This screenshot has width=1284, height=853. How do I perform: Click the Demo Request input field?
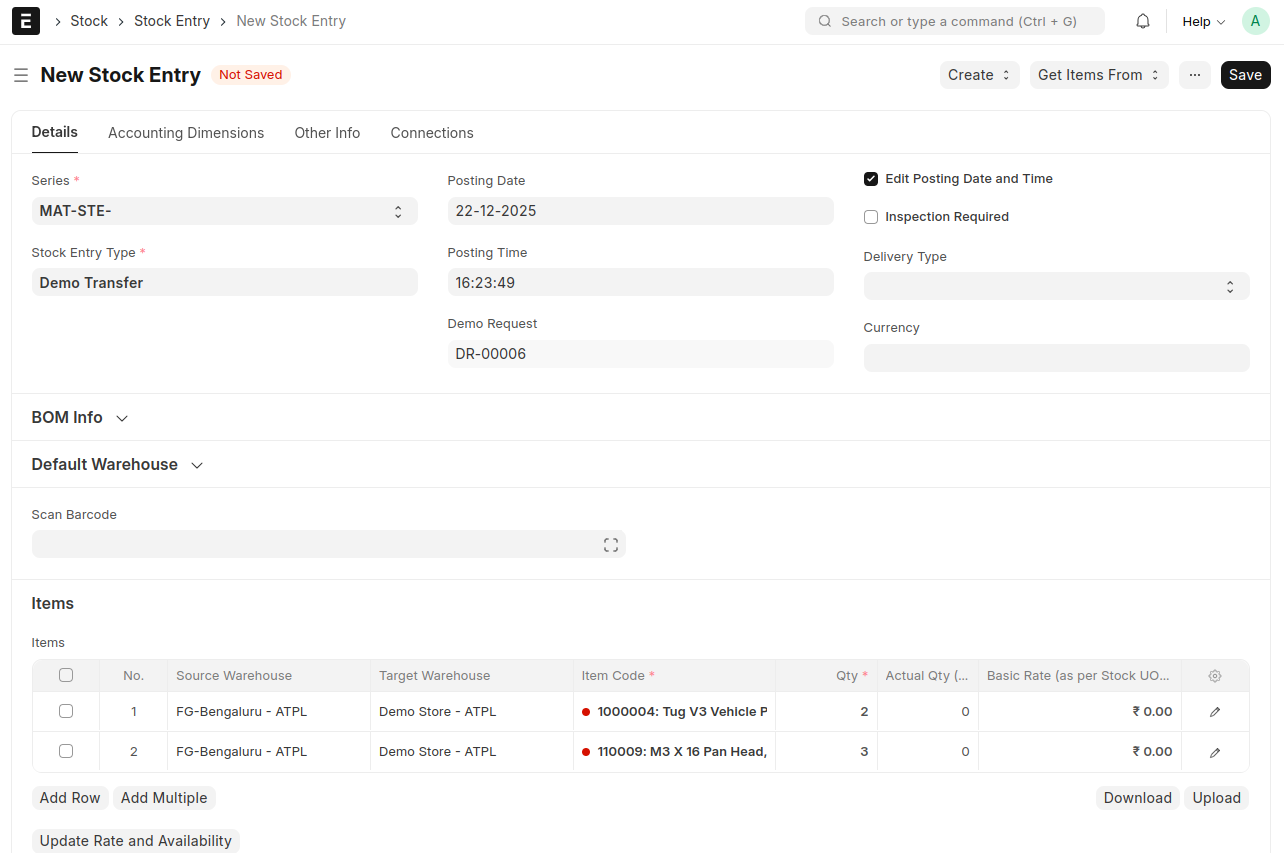click(x=640, y=354)
